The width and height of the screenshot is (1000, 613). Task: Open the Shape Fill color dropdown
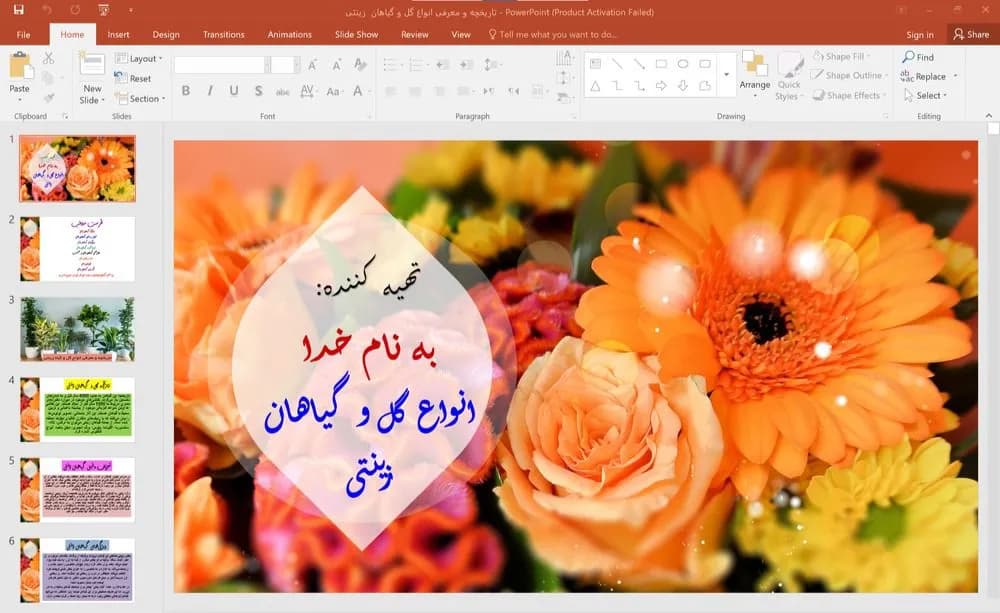coord(842,56)
